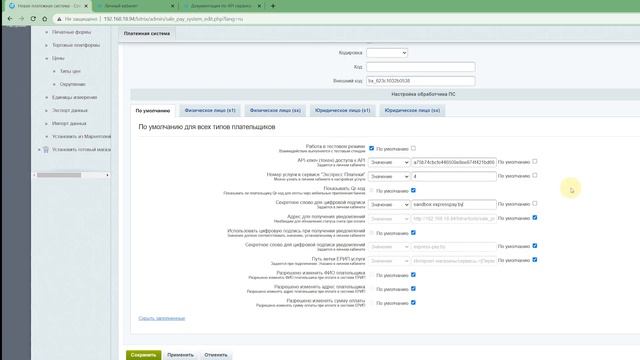Image resolution: width=640 pixels, height=360 pixels.
Task: Click the sandbox.expresspay.by secret word field
Action: (454, 204)
